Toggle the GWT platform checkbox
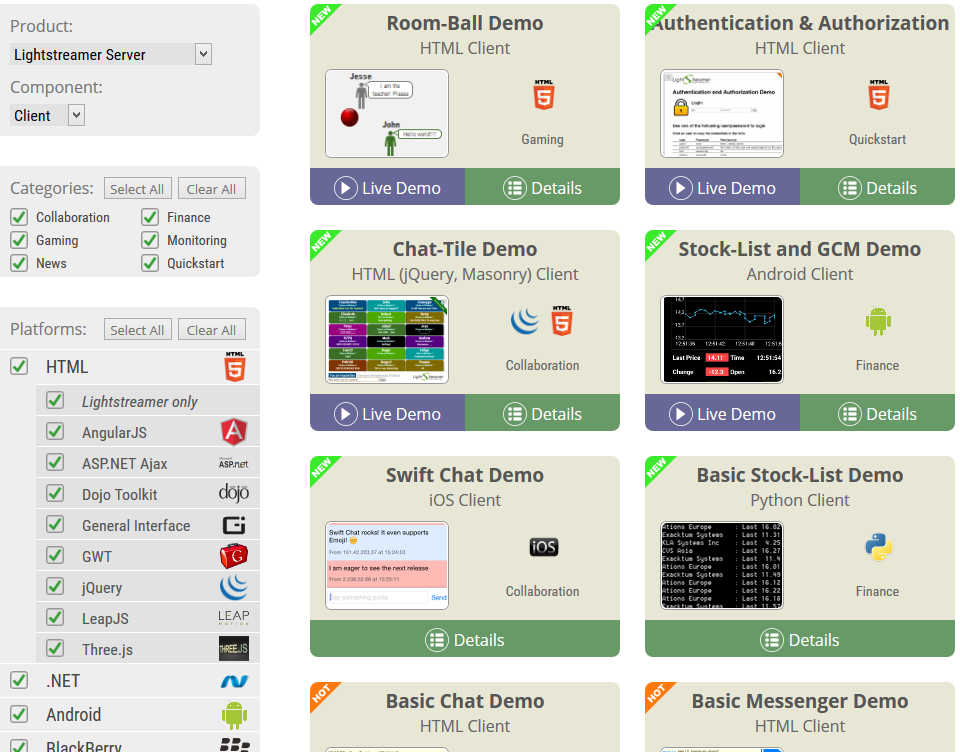The width and height of the screenshot is (960, 752). click(55, 555)
